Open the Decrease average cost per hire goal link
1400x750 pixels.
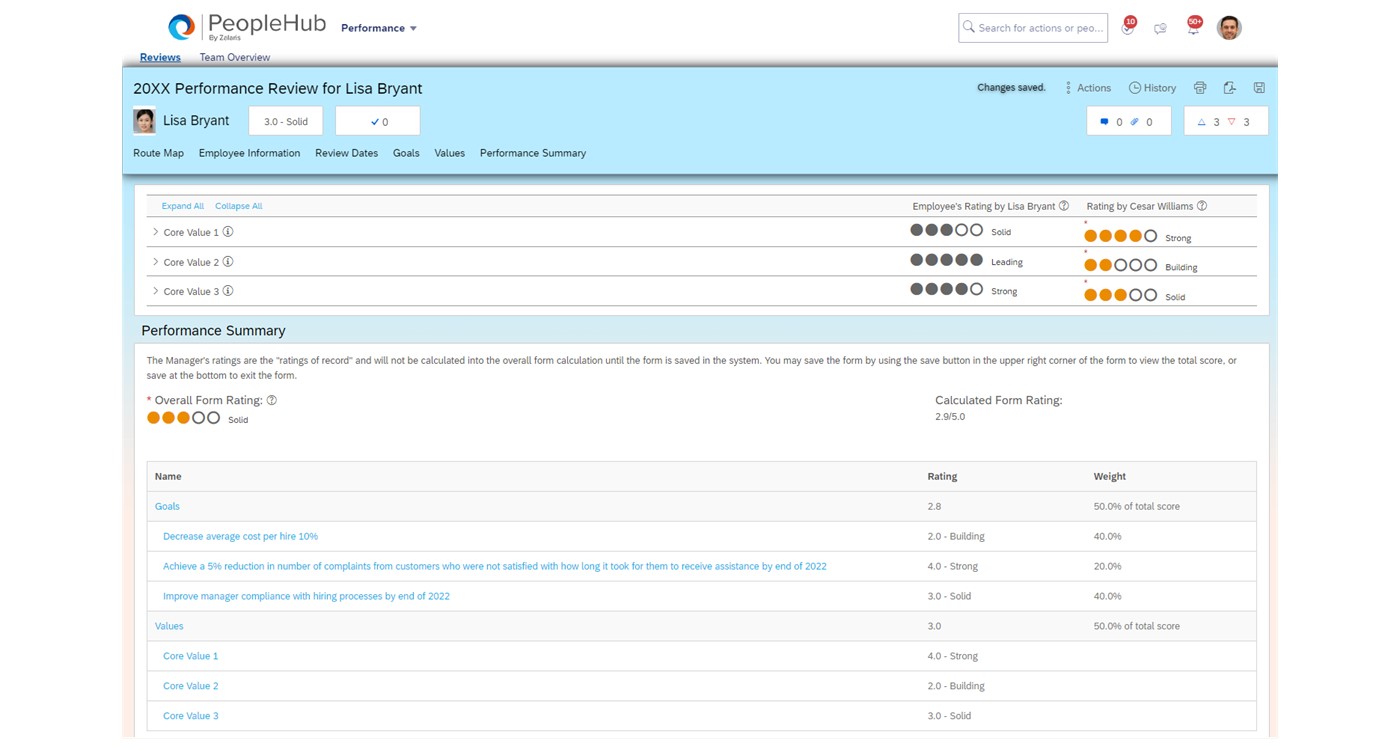pyautogui.click(x=240, y=536)
